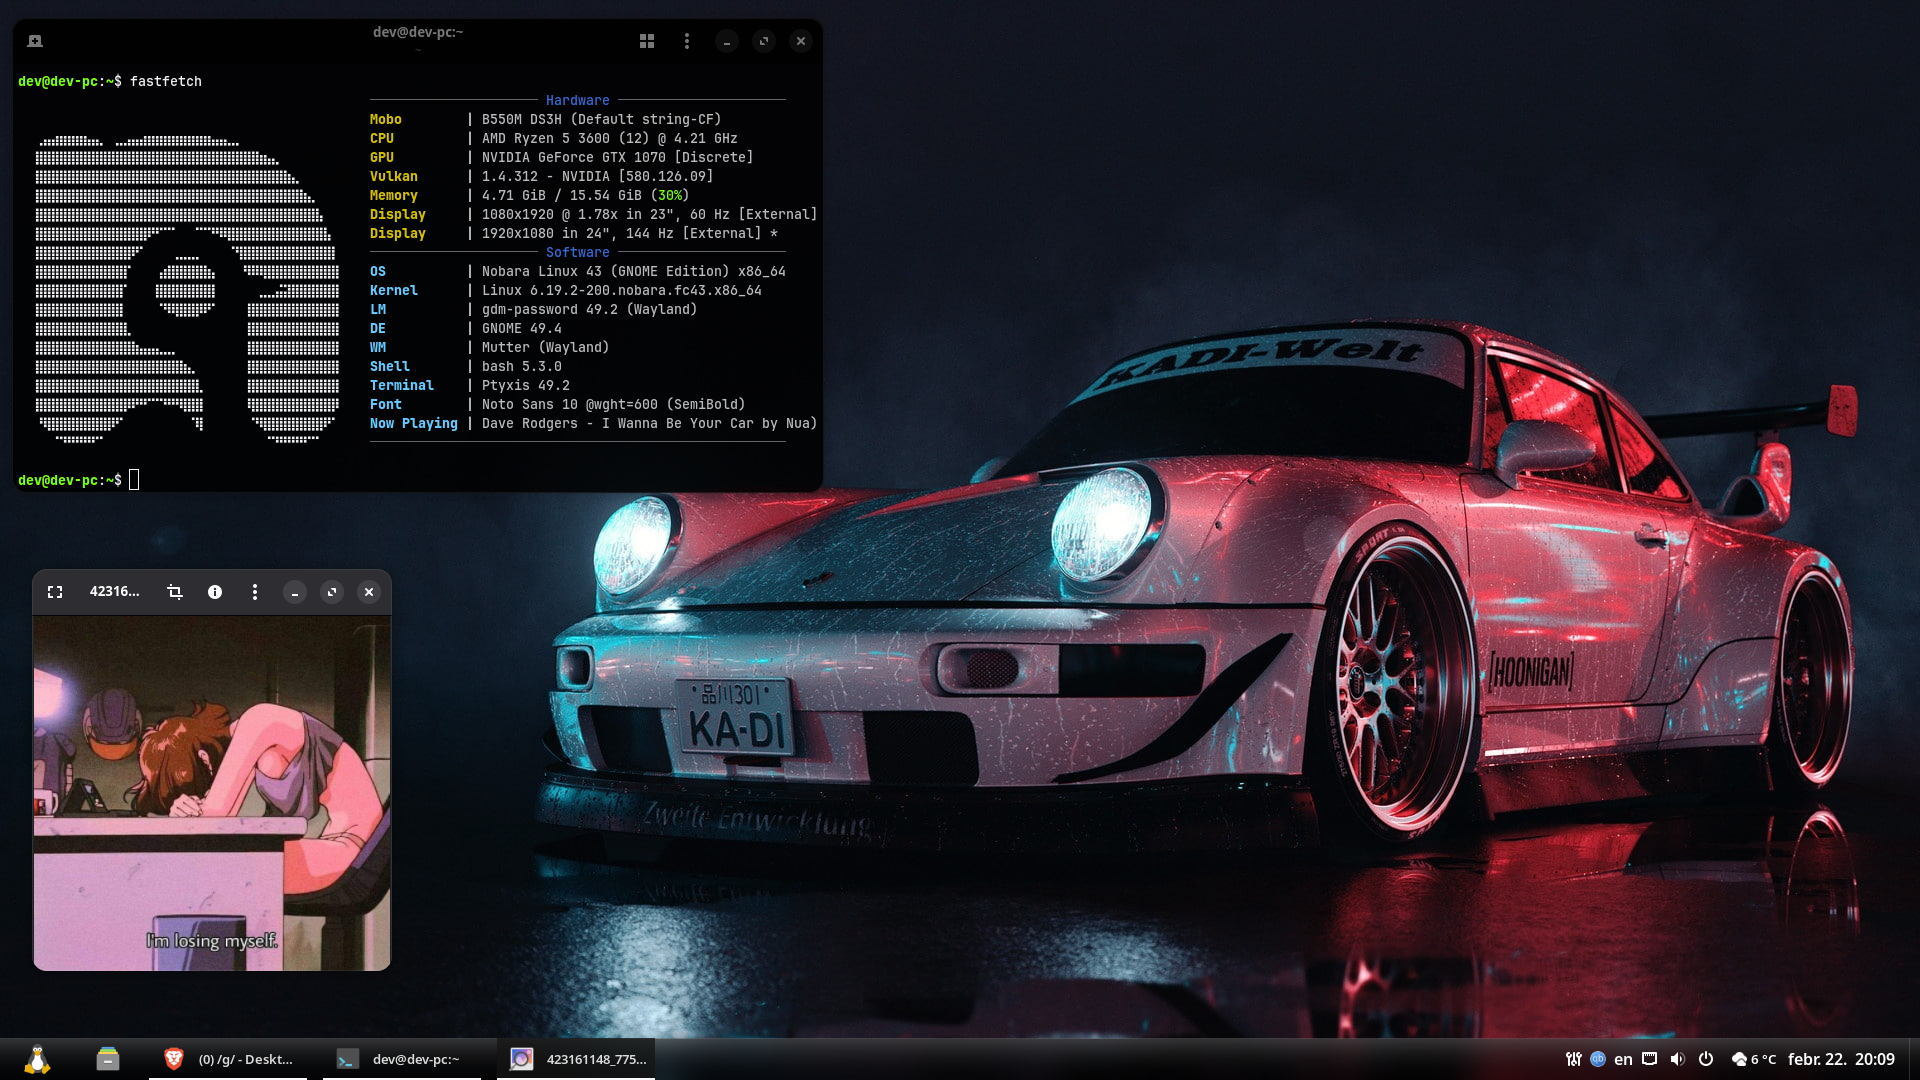
Task: Click the crop and rotate image icon
Action: (x=175, y=592)
